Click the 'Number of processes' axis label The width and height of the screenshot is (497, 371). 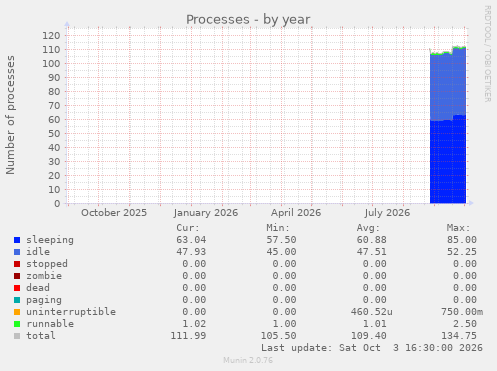pos(10,115)
